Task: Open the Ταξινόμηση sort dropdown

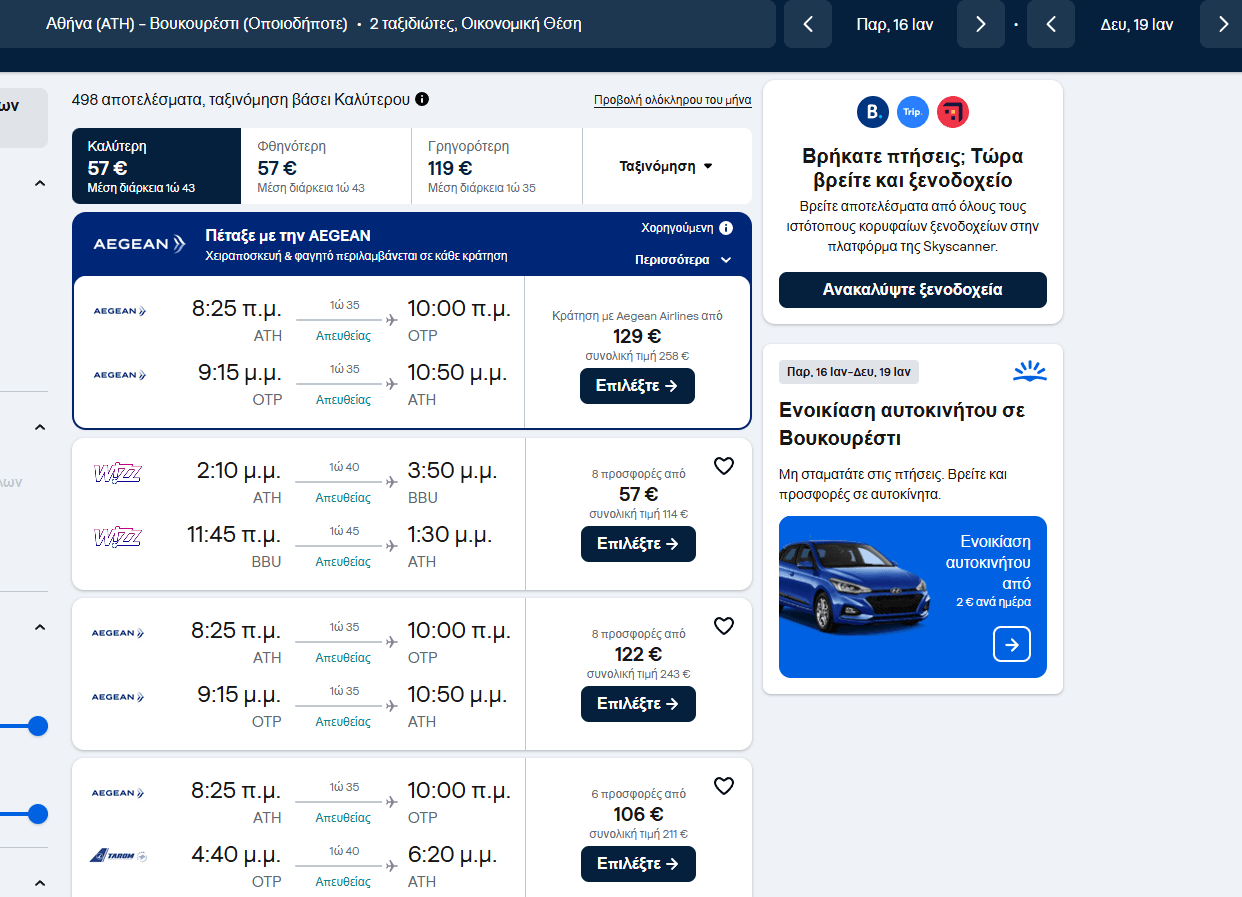Action: click(x=666, y=166)
